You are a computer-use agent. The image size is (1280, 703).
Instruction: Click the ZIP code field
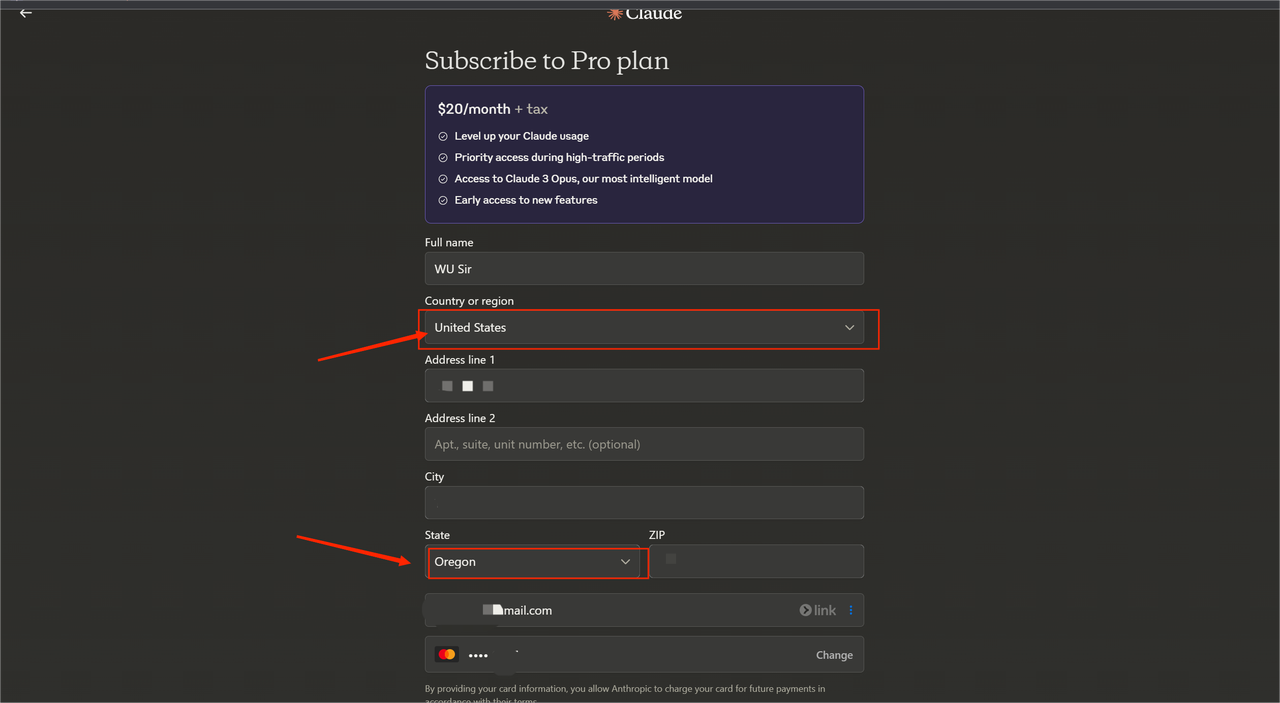[x=756, y=561]
